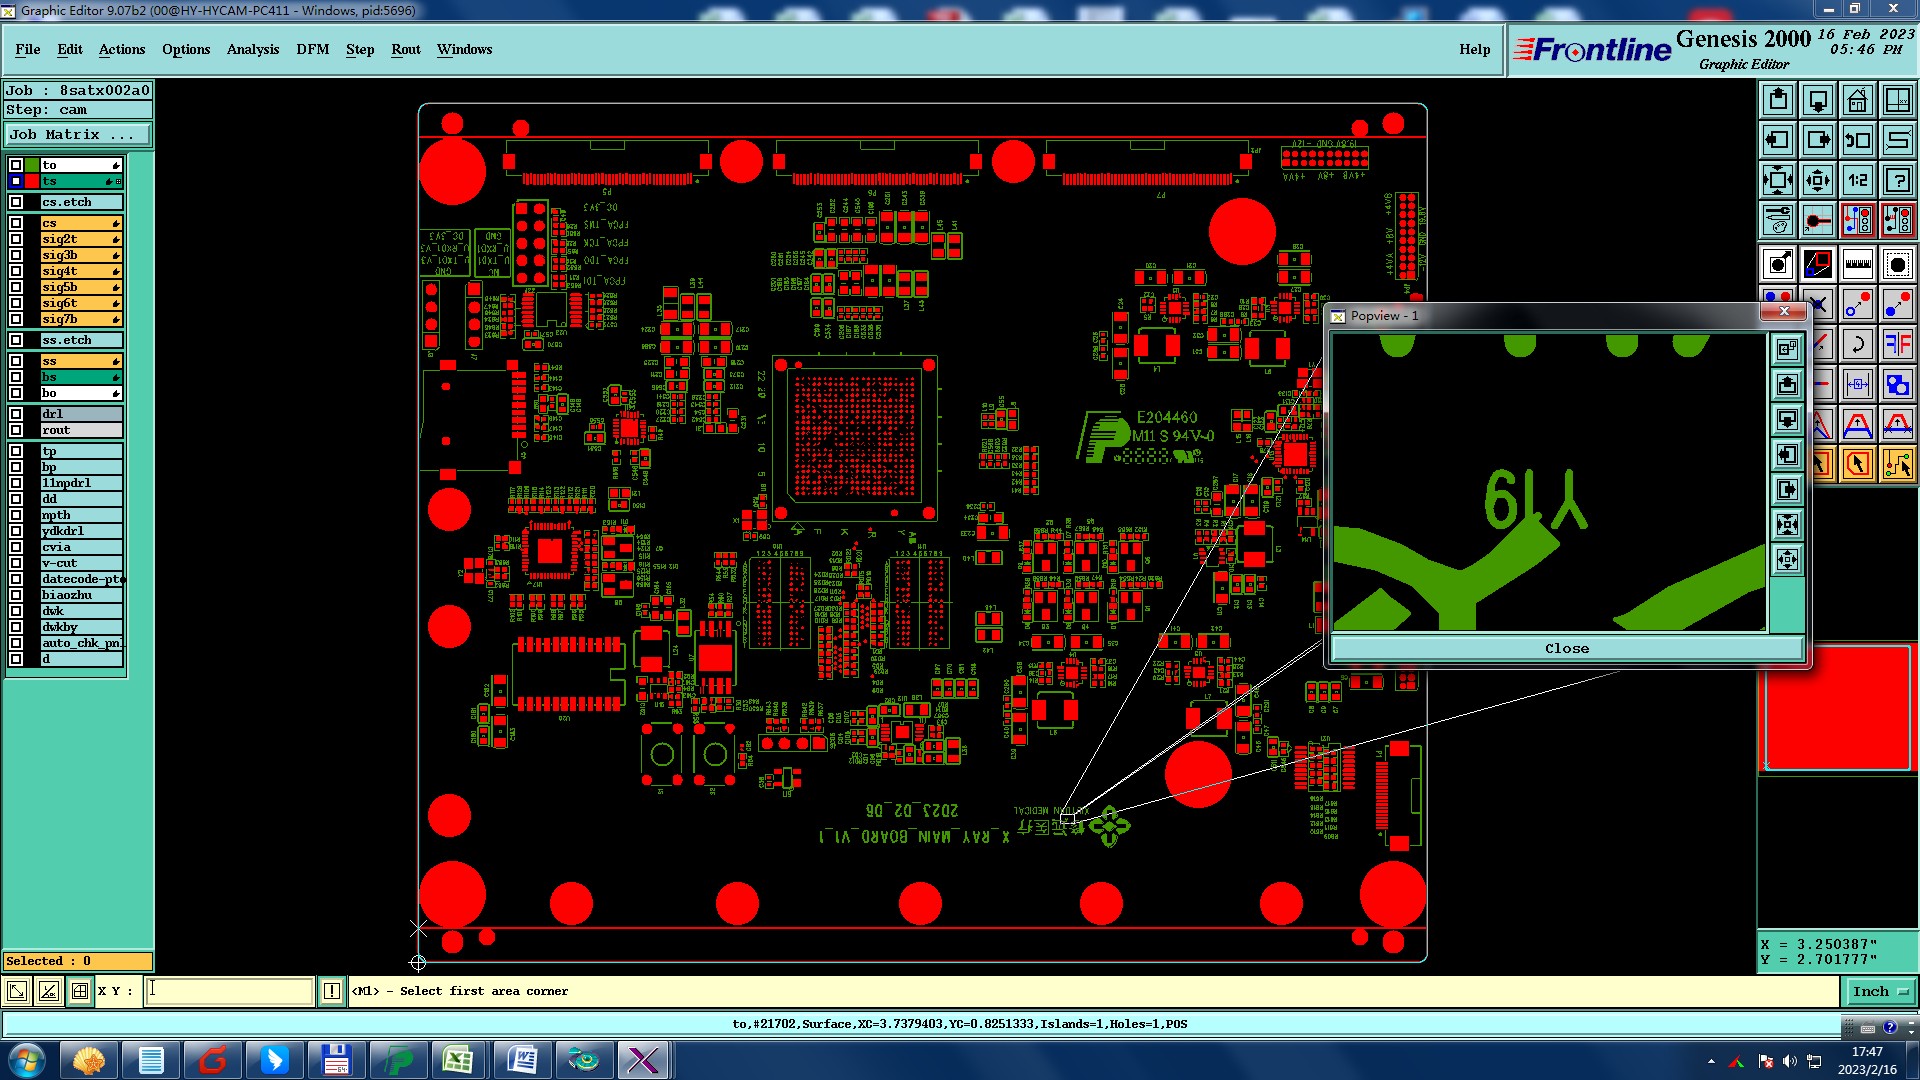Toggle the checkbox for sig4t layer
The height and width of the screenshot is (1080, 1920).
pos(16,271)
